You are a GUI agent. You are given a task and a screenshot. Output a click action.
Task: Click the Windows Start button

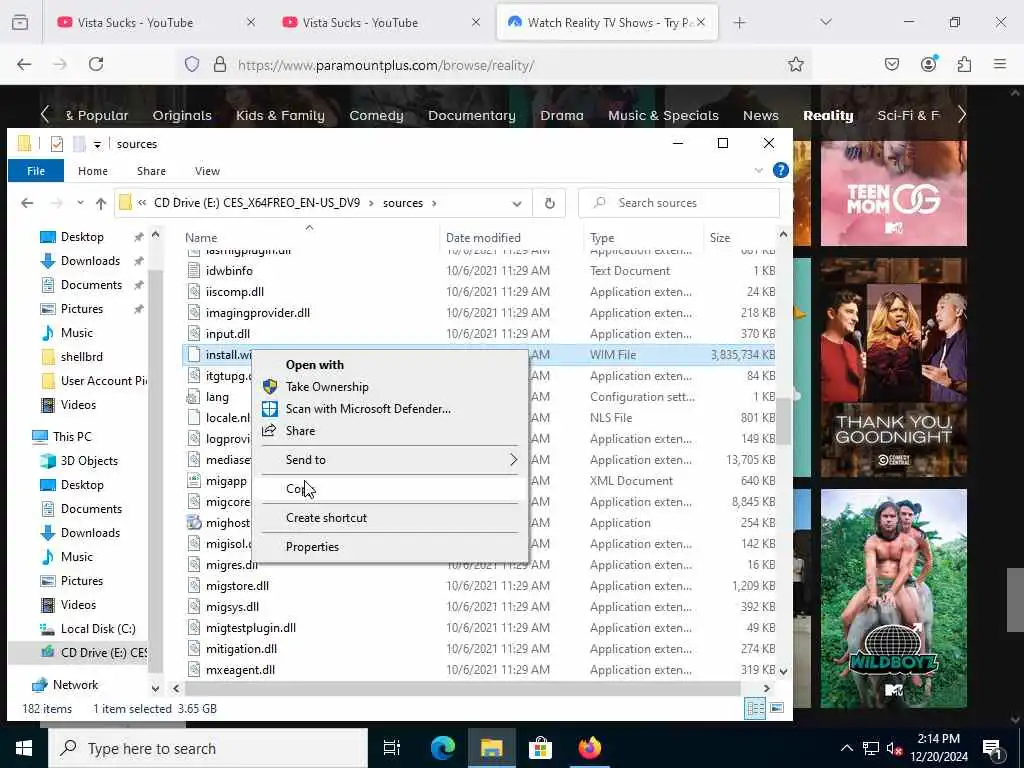[x=24, y=748]
